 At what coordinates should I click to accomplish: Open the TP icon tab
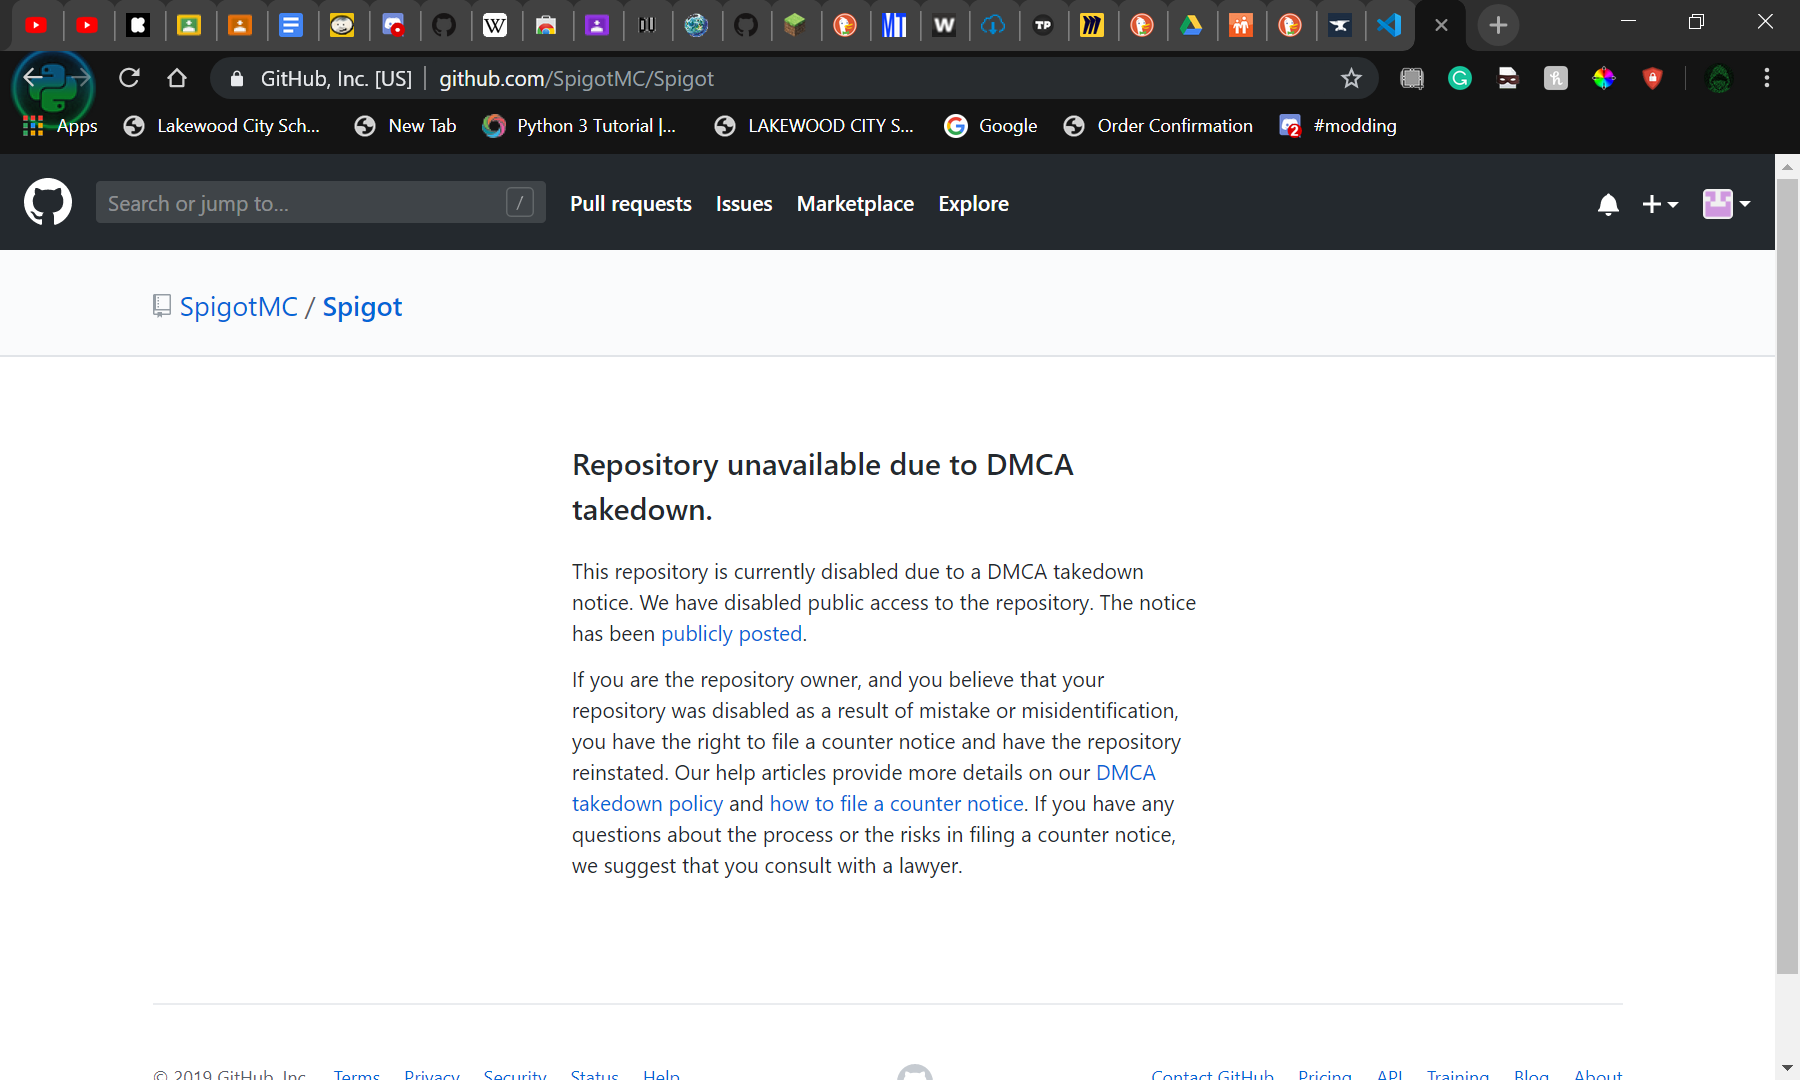click(1043, 25)
